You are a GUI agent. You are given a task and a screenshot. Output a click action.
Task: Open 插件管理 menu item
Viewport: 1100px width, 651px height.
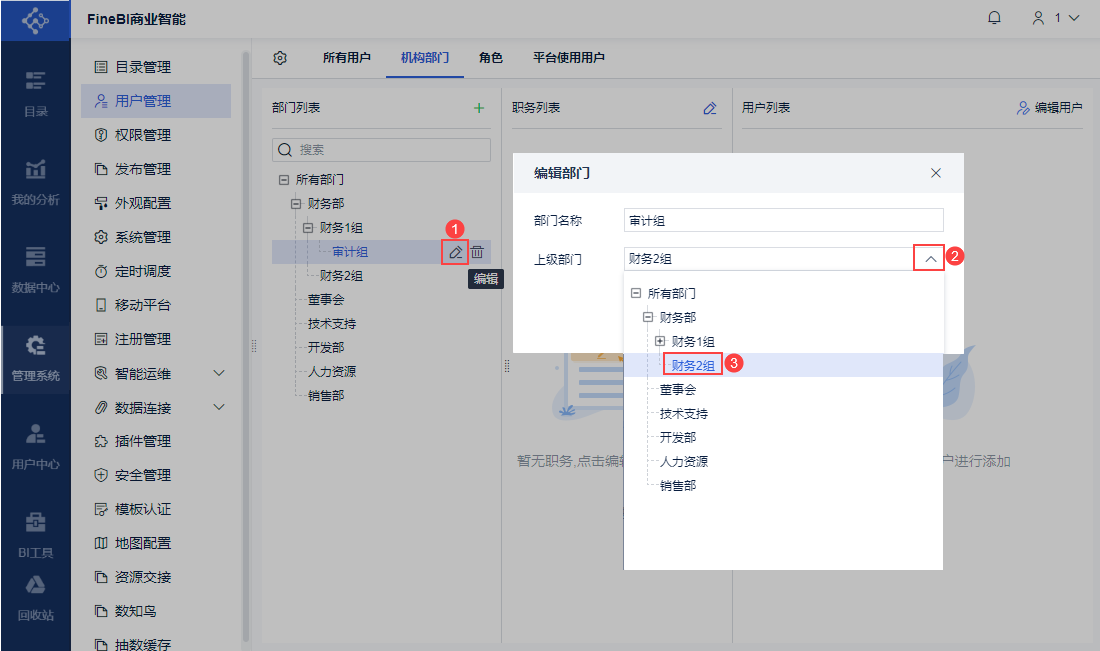tap(156, 441)
